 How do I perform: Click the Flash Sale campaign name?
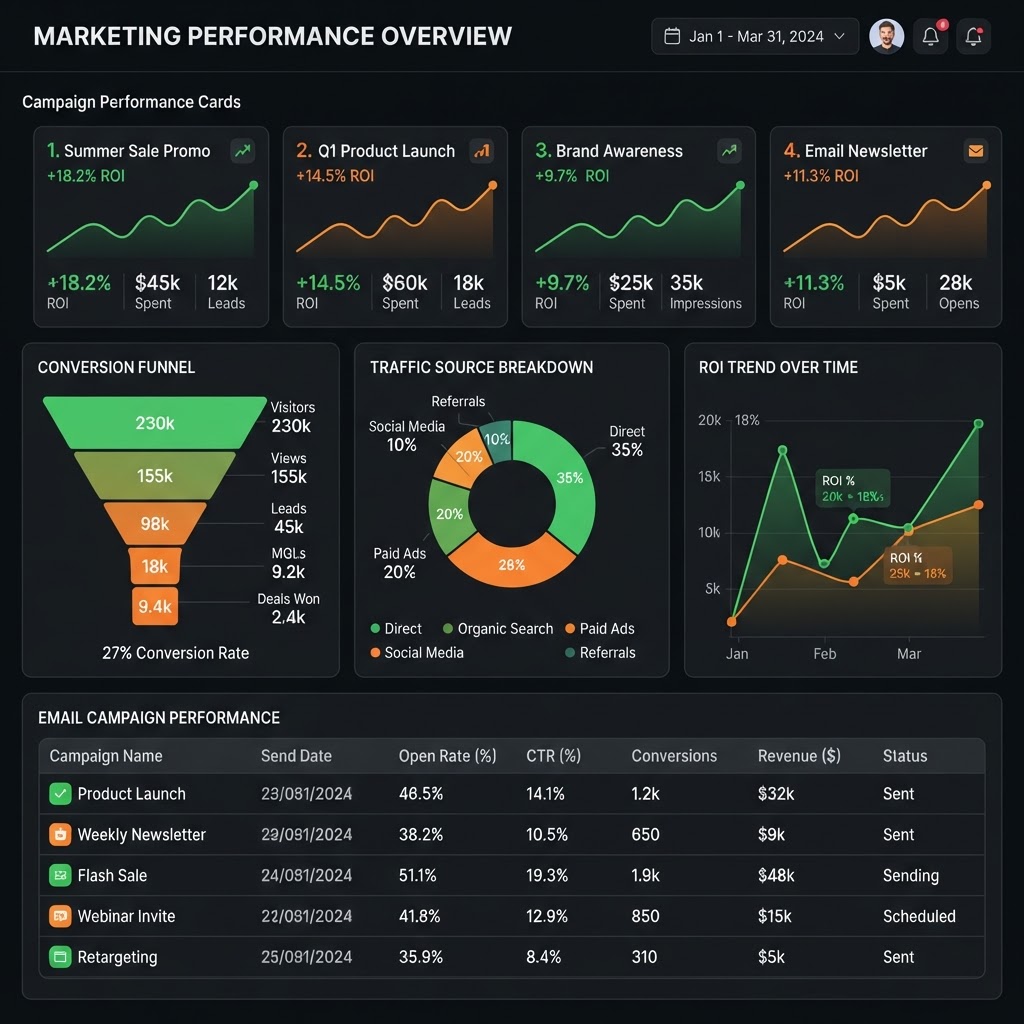(x=112, y=875)
